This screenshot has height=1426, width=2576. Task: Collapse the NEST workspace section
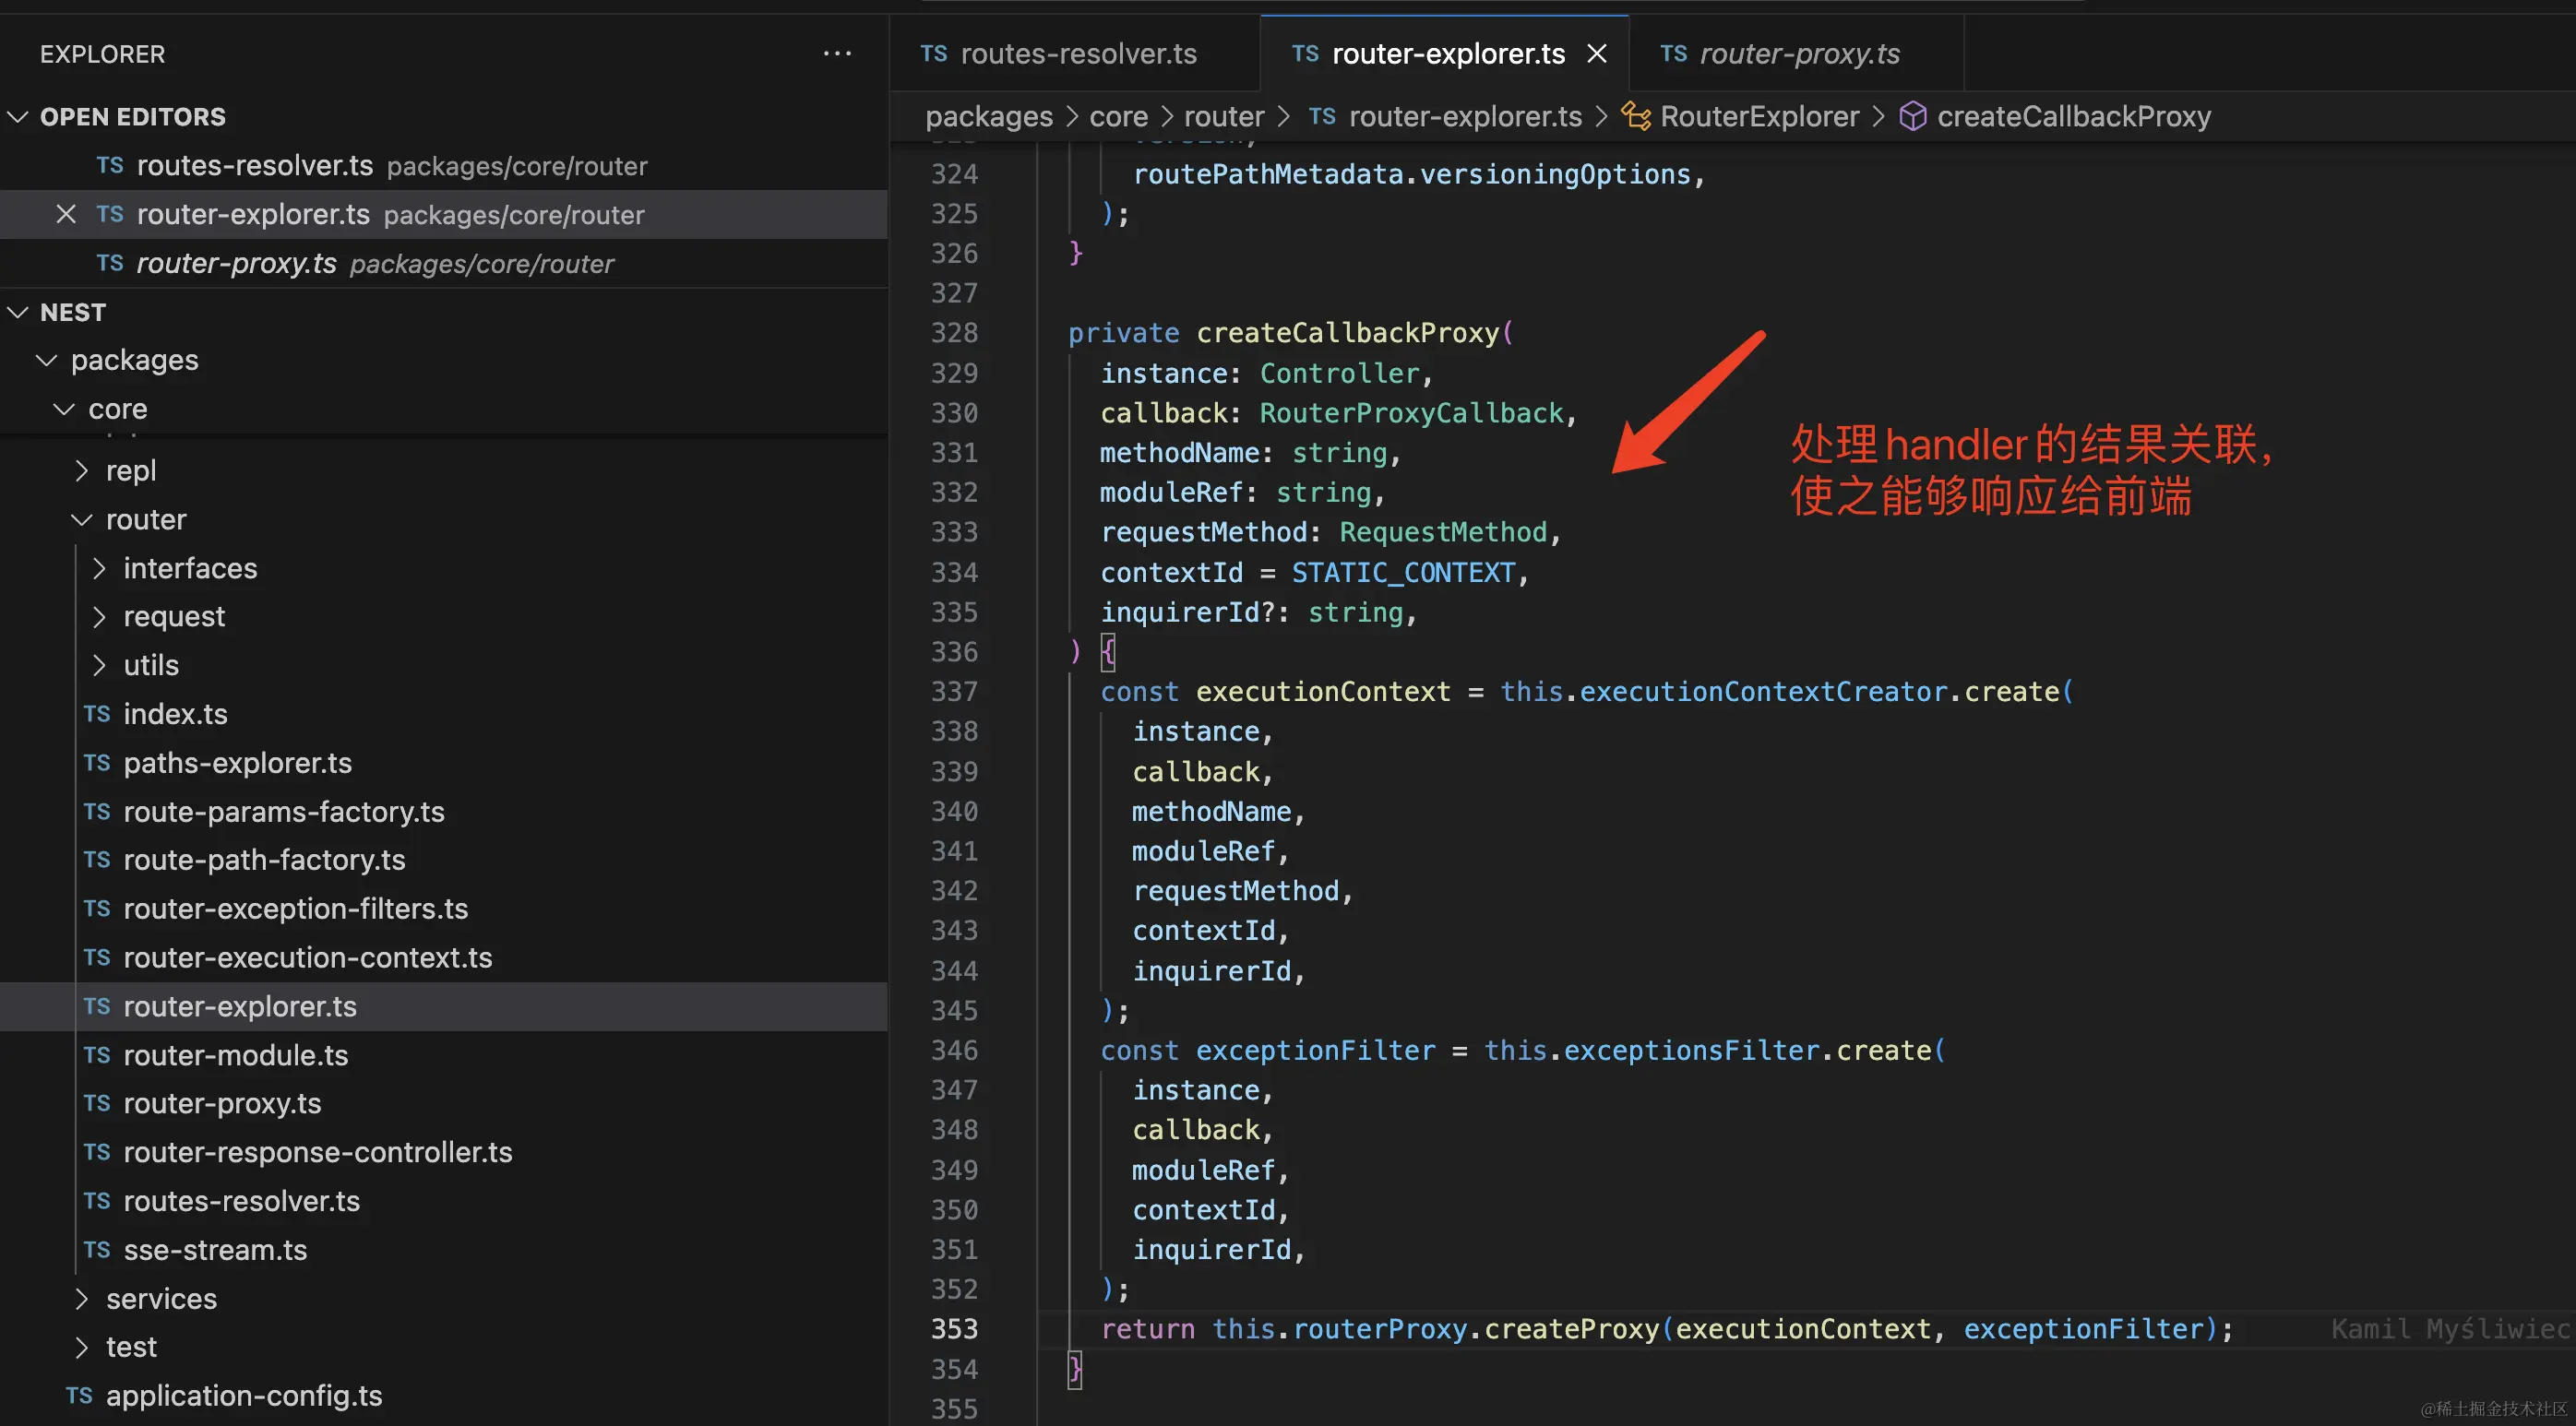coord(18,312)
